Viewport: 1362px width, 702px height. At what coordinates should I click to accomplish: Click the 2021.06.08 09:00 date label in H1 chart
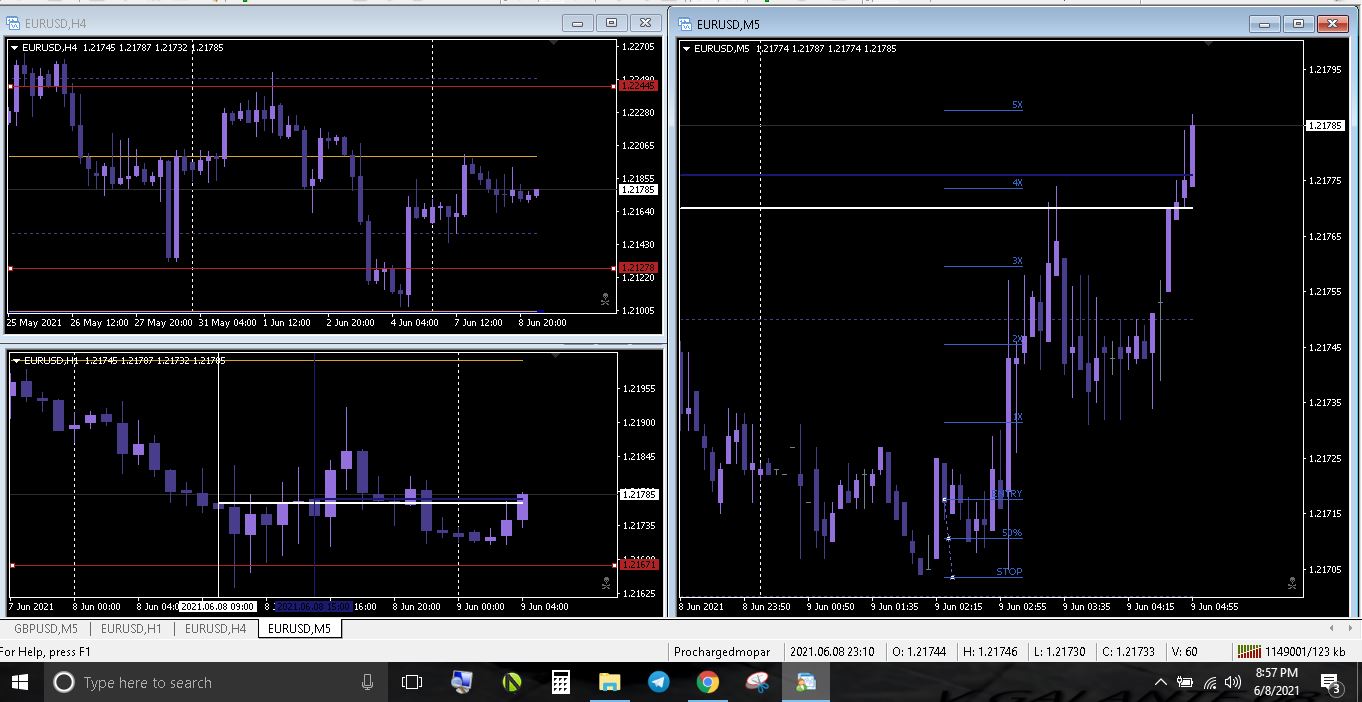coord(218,607)
